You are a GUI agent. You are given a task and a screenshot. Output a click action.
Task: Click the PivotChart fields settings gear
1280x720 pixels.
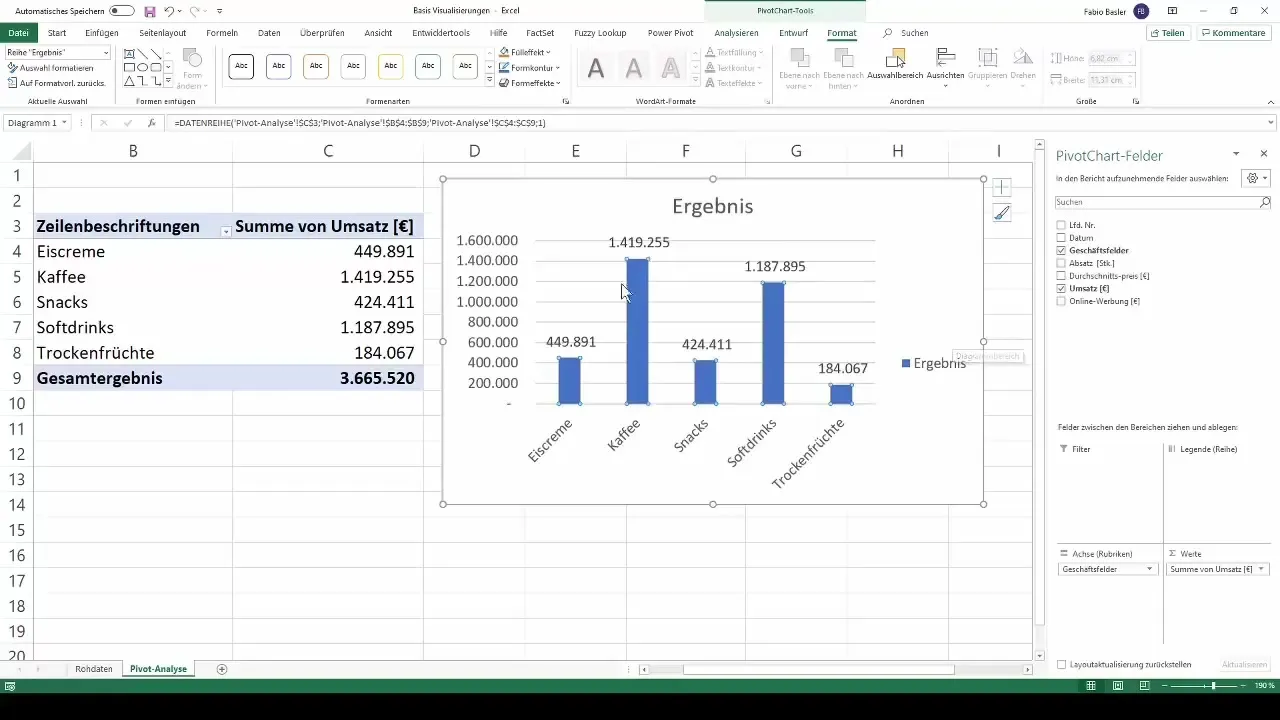click(1254, 178)
